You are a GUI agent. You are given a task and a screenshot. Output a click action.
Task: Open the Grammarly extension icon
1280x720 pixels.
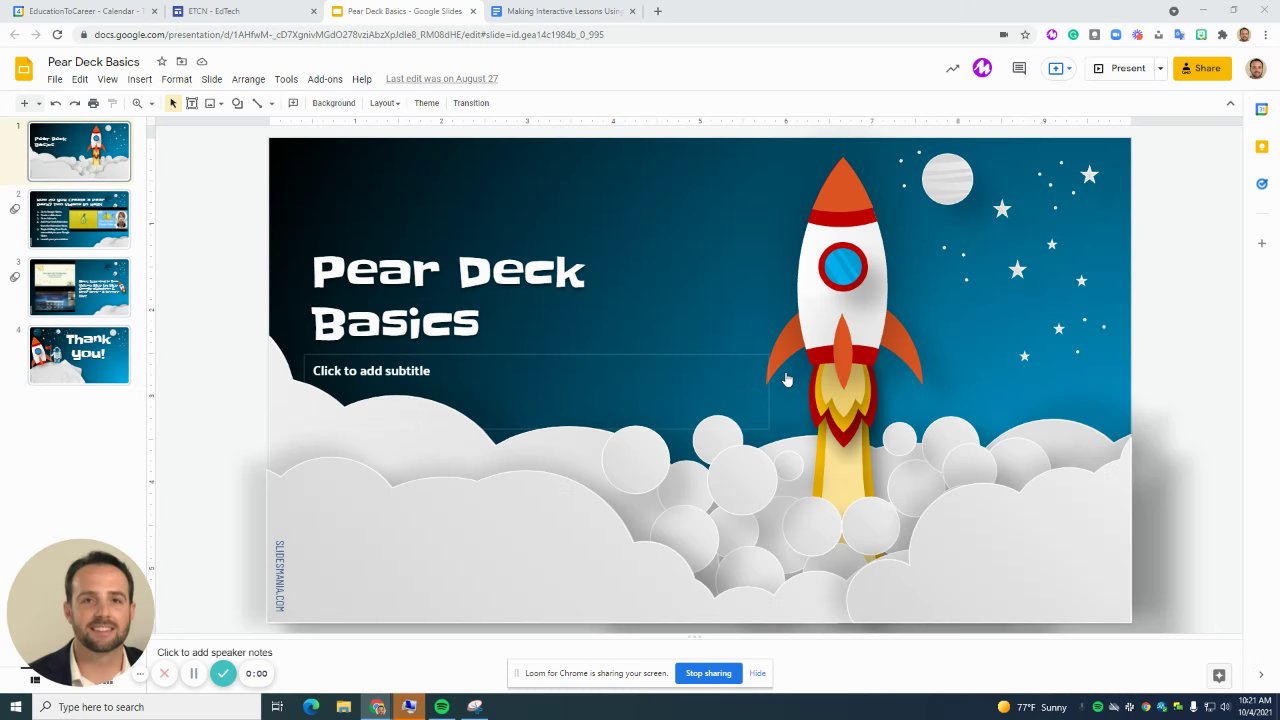point(1073,35)
